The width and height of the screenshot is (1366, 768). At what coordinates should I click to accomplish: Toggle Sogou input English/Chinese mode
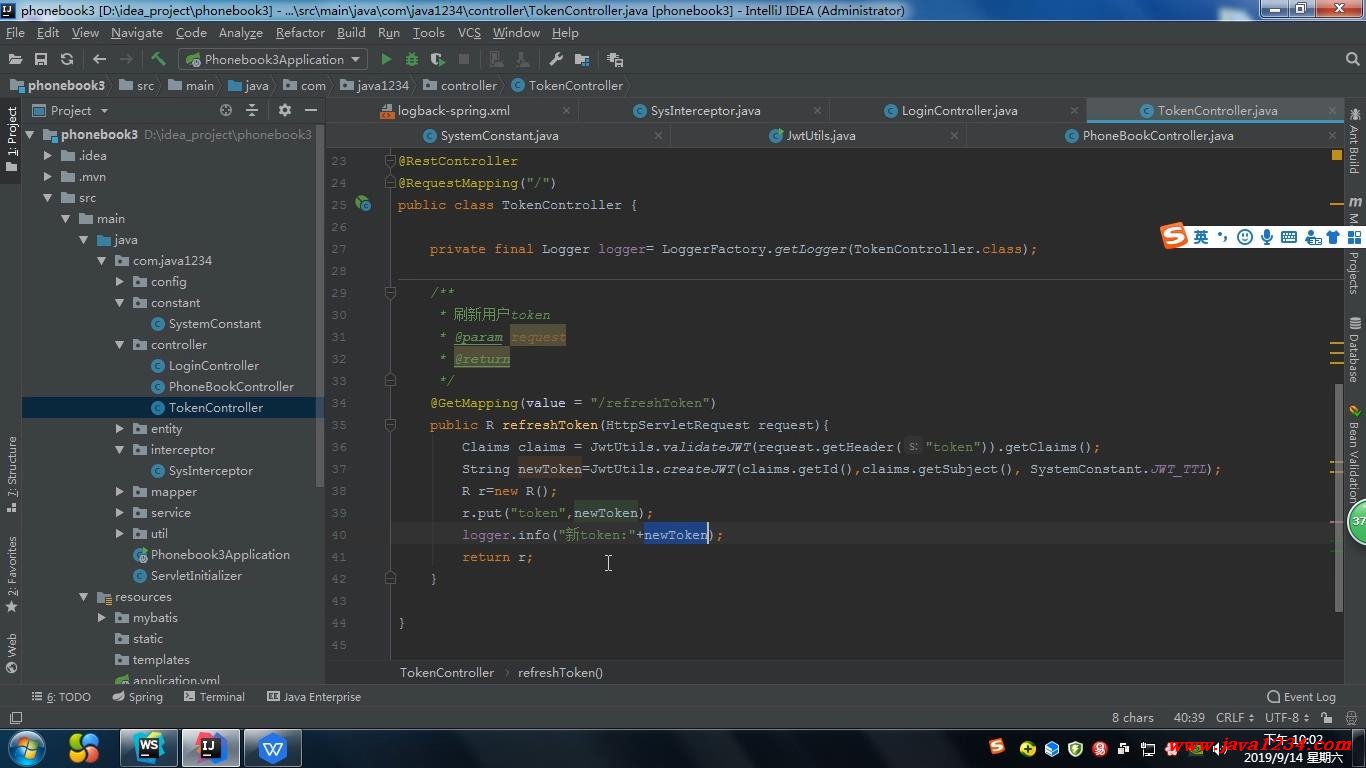(1200, 237)
